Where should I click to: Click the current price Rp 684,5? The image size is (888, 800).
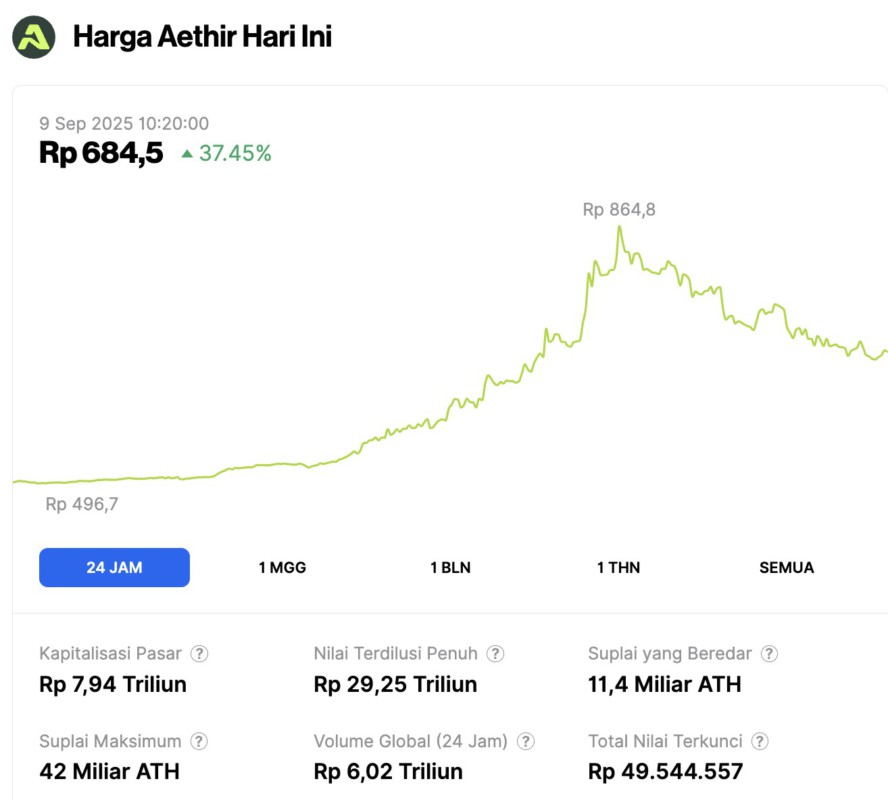click(x=101, y=154)
